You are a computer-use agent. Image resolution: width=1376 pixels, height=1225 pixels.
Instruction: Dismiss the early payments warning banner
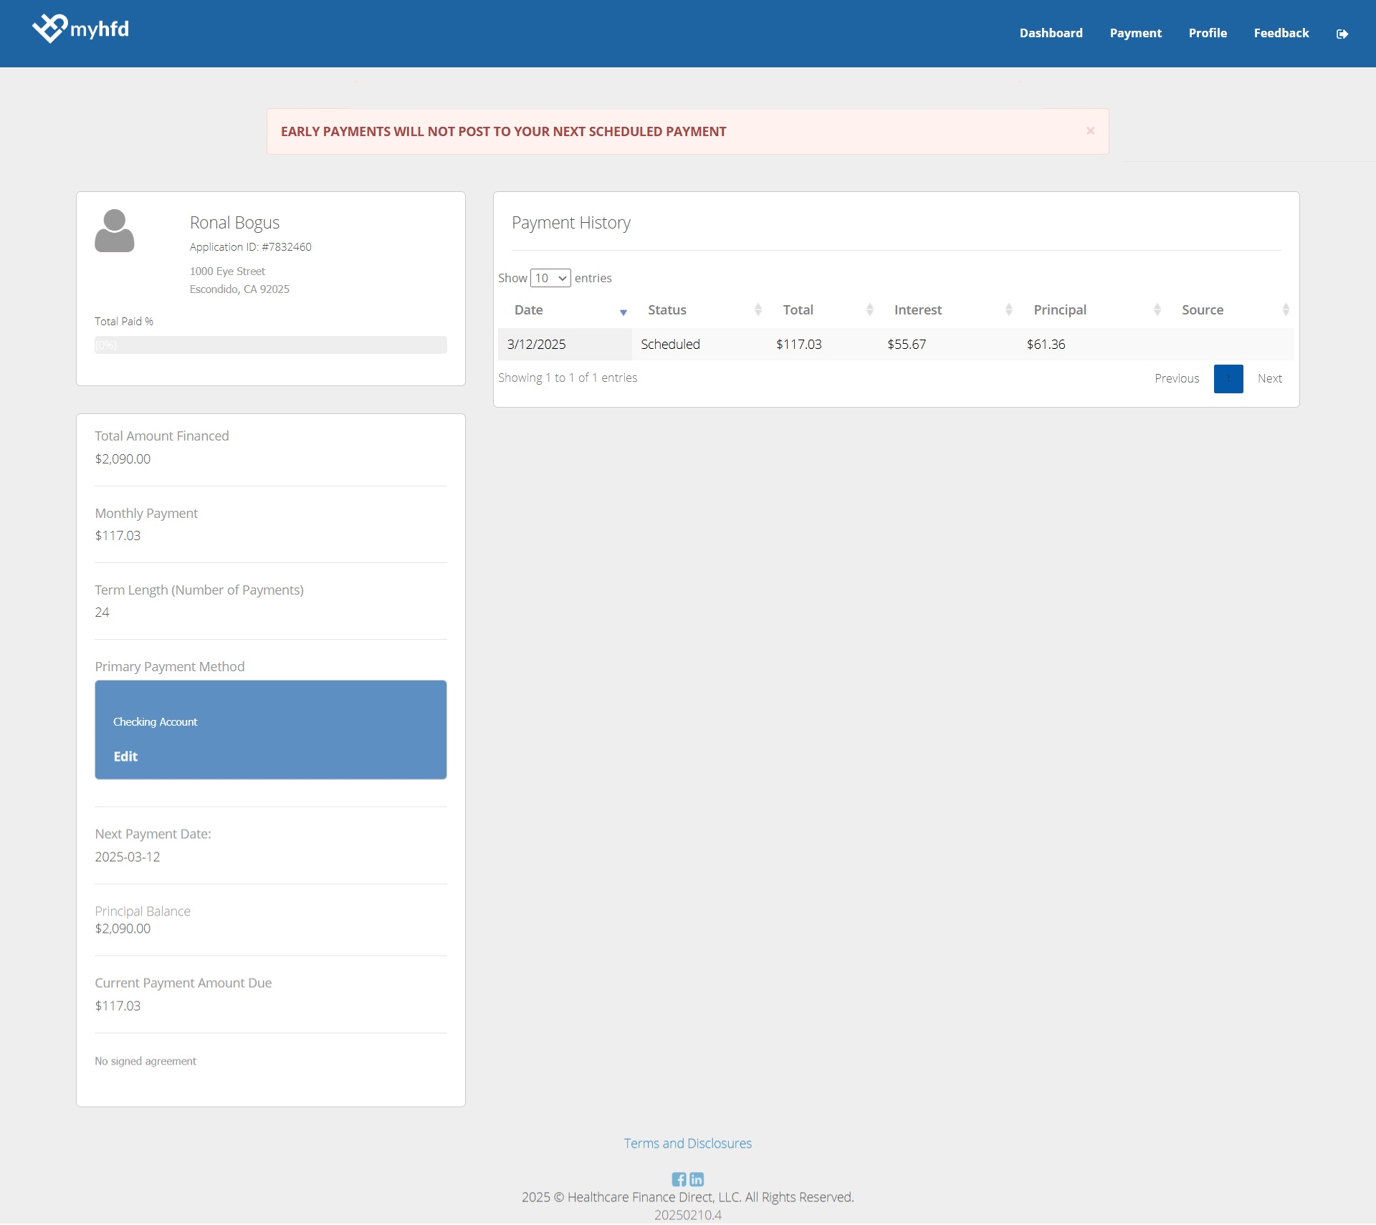[x=1090, y=130]
